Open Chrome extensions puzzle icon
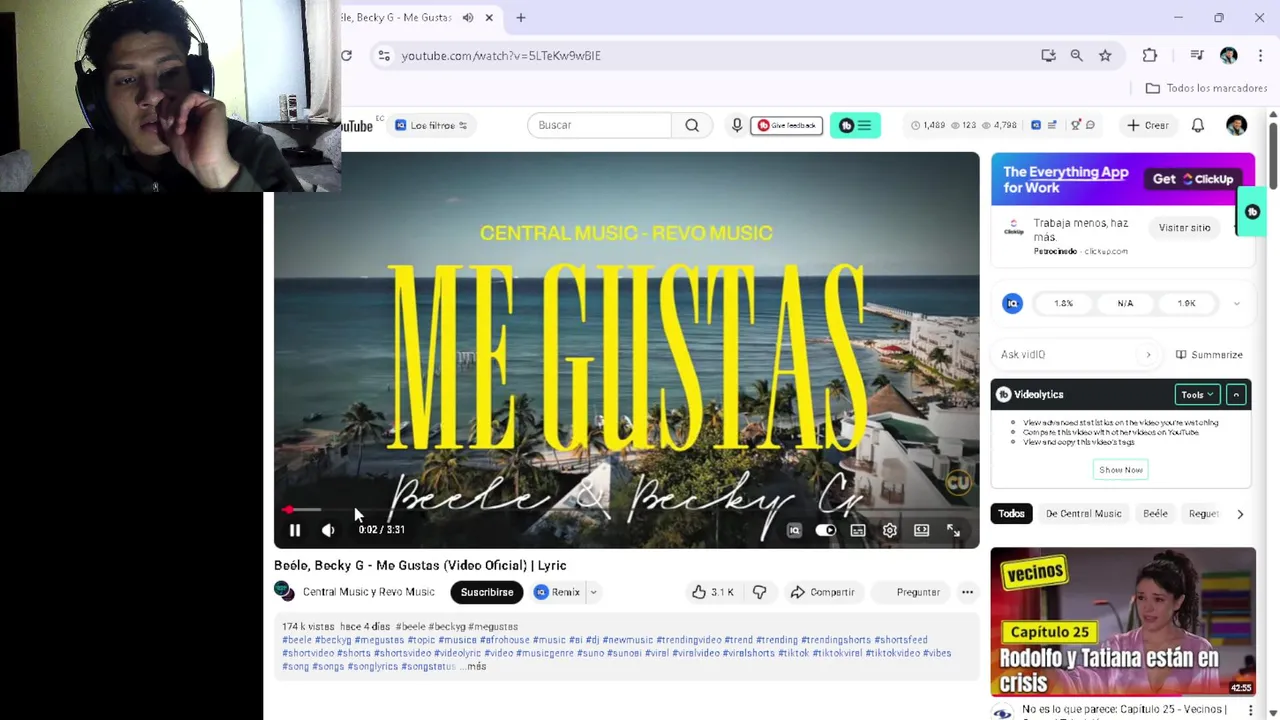Screen dimensions: 1280x720 (x=1150, y=55)
